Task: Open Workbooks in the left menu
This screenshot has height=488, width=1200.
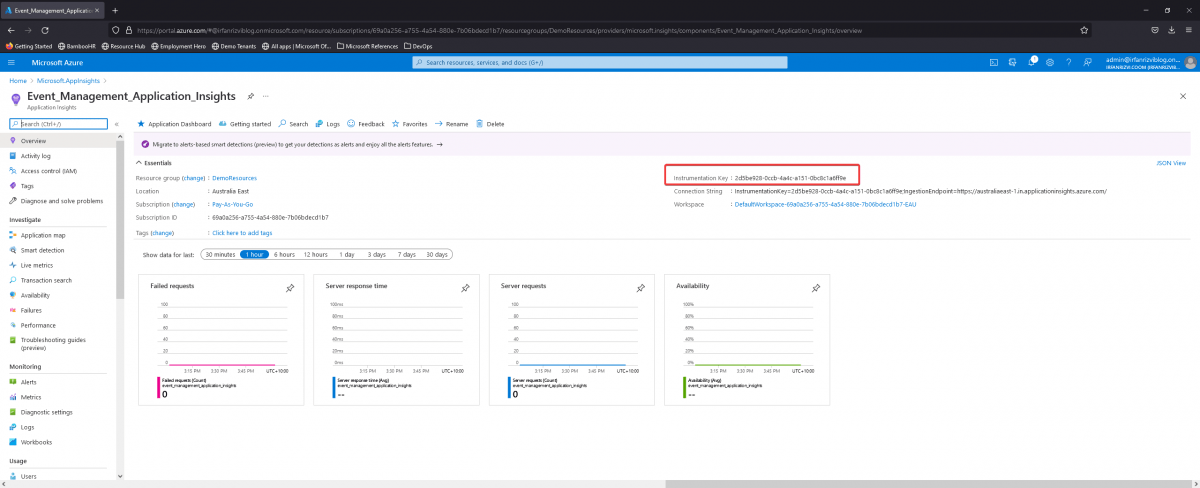Action: pyautogui.click(x=60, y=442)
